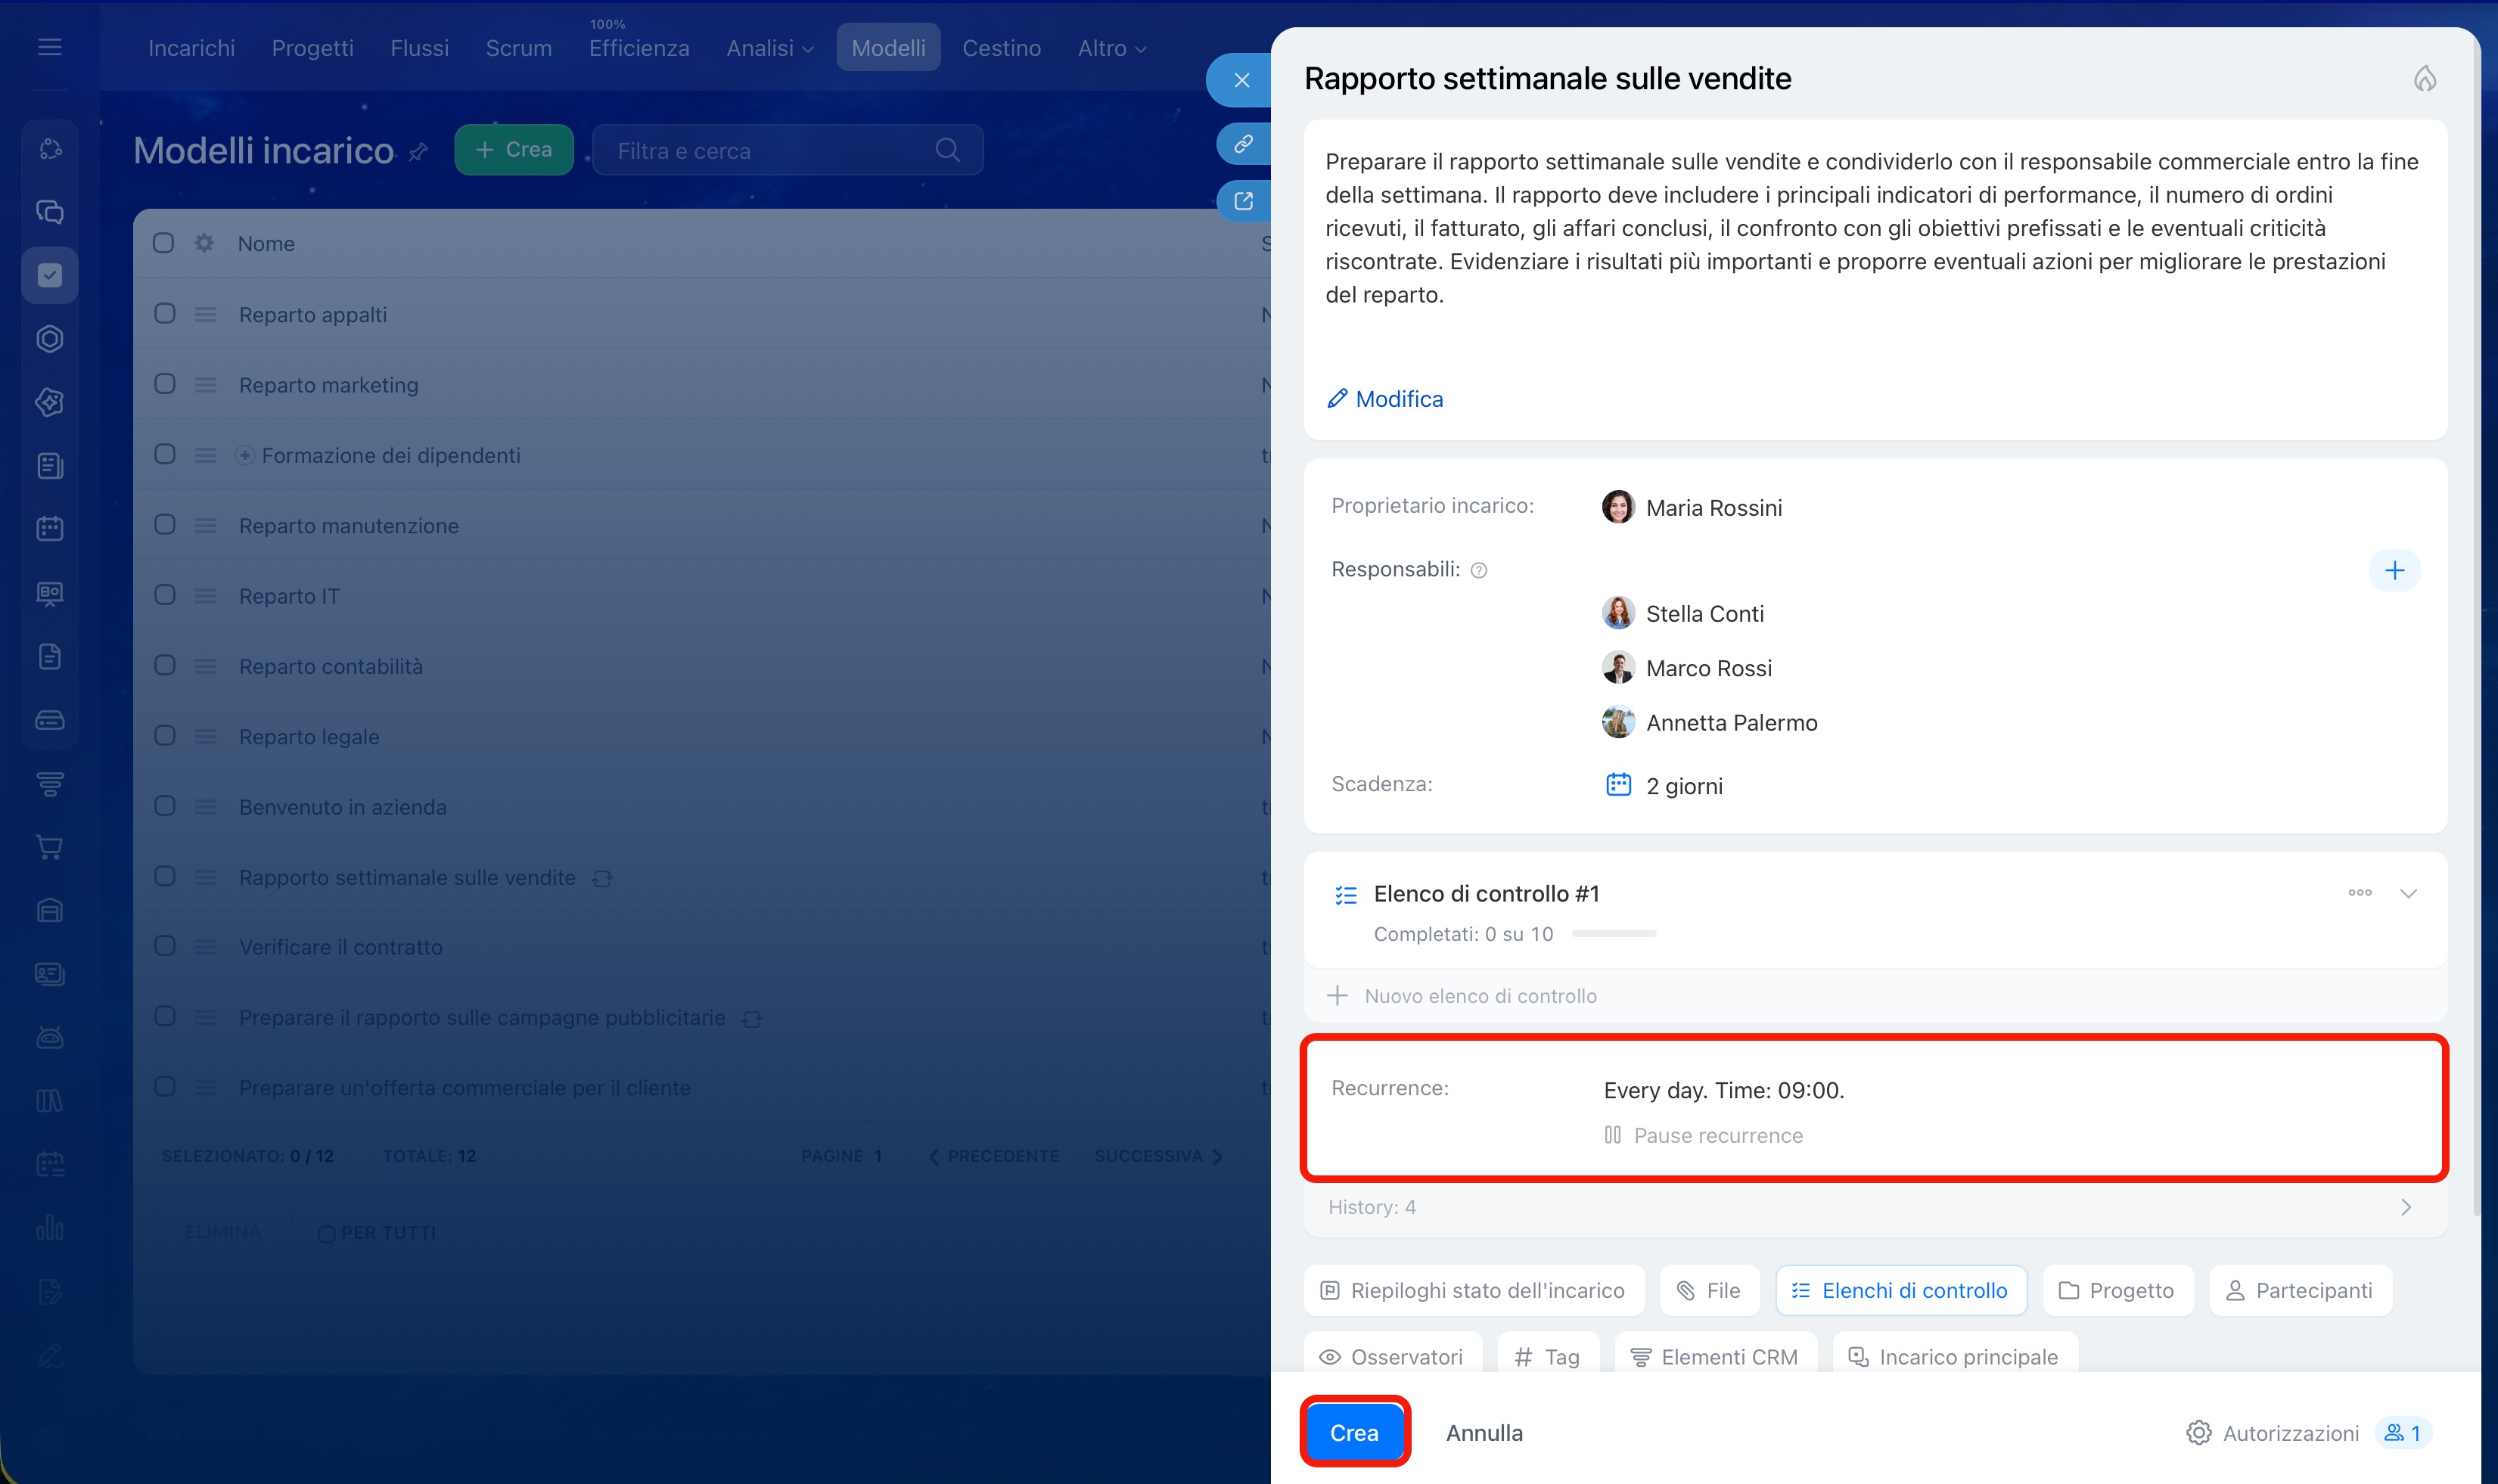This screenshot has height=1484, width=2498.
Task: Click Annulla to cancel the template
Action: [1484, 1433]
